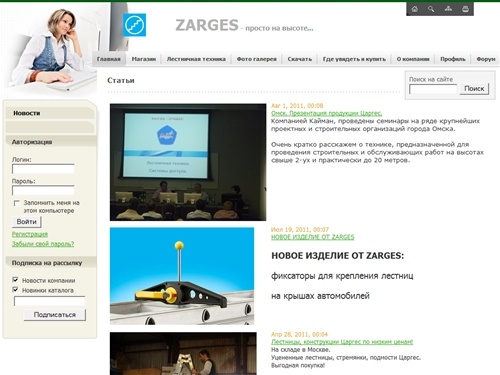Open the Фото галерея menu item
Viewport: 500px width, 375px height.
(257, 59)
